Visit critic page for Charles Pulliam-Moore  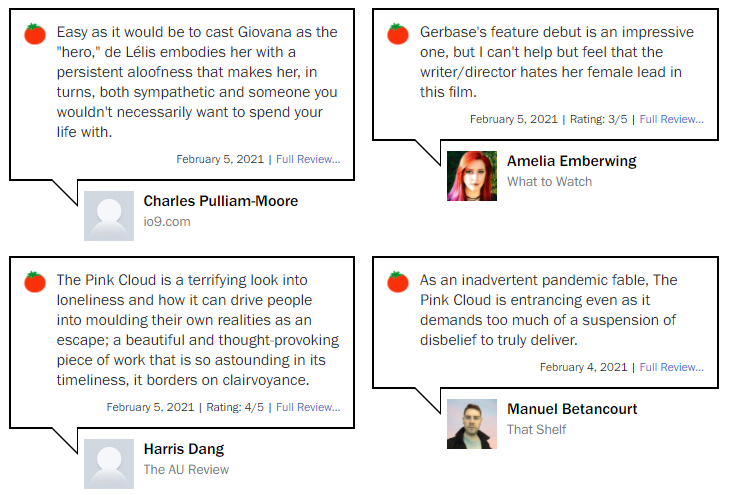click(x=221, y=201)
